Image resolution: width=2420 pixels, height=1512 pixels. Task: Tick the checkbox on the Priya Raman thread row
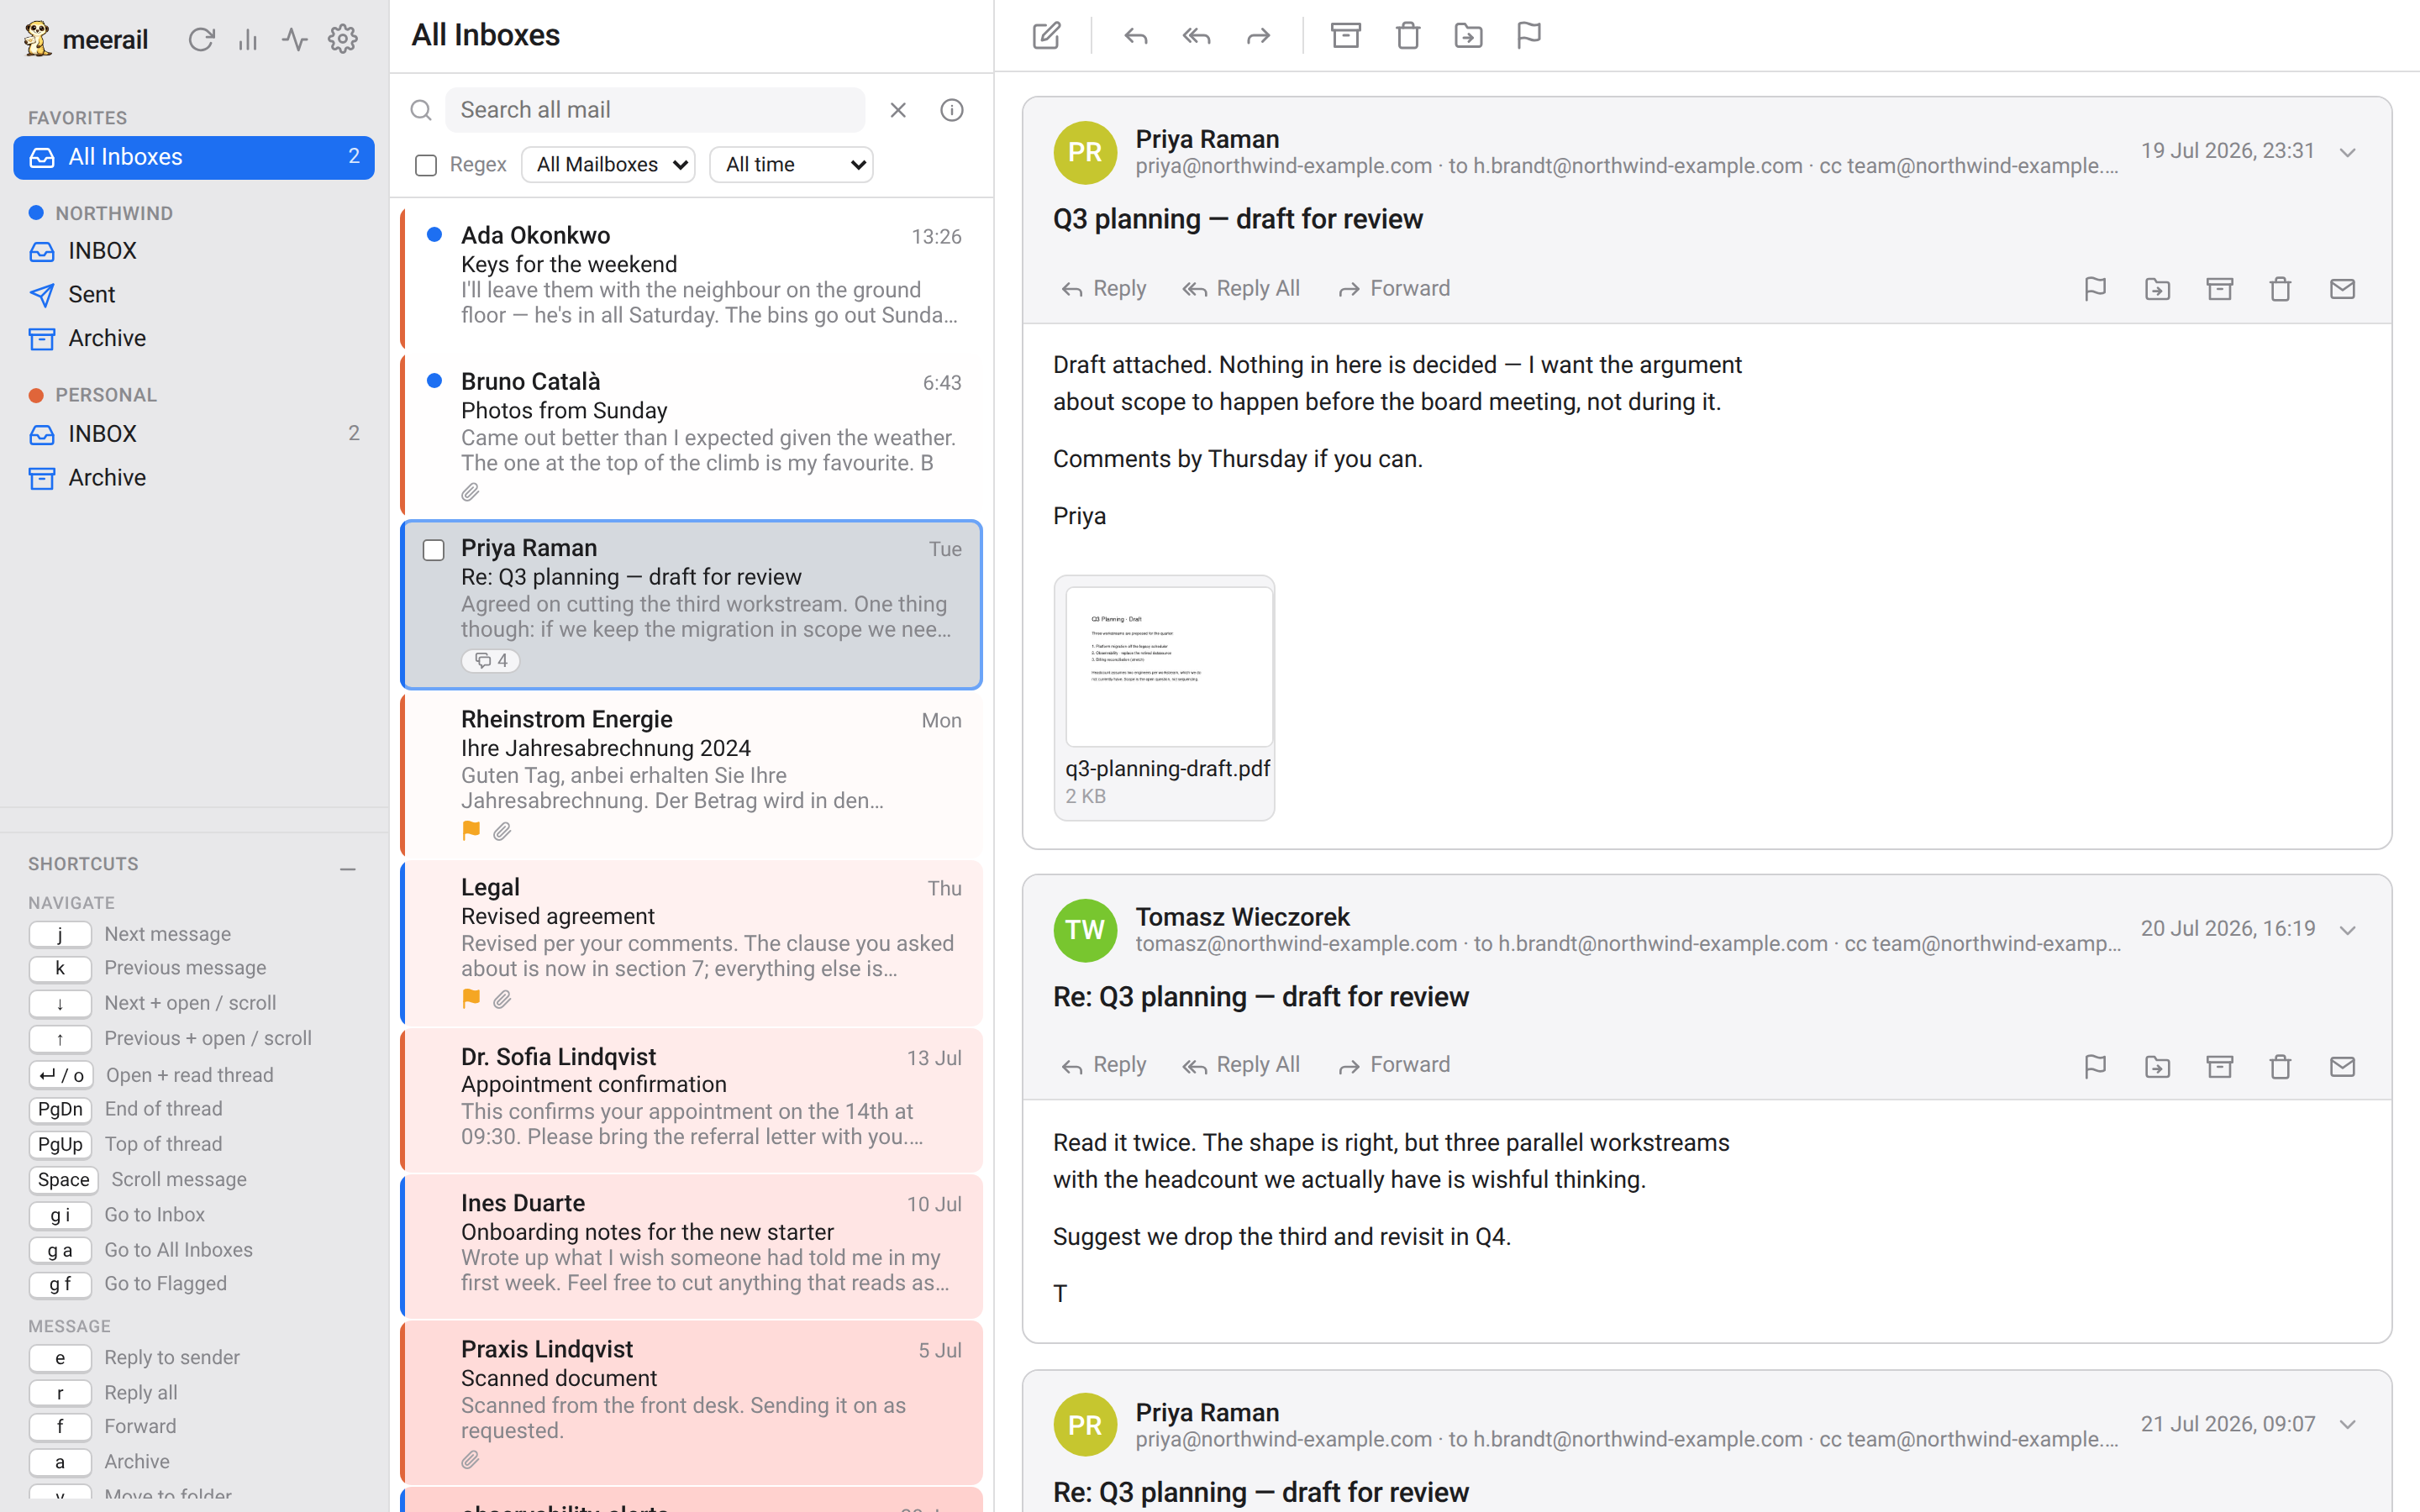click(x=433, y=550)
